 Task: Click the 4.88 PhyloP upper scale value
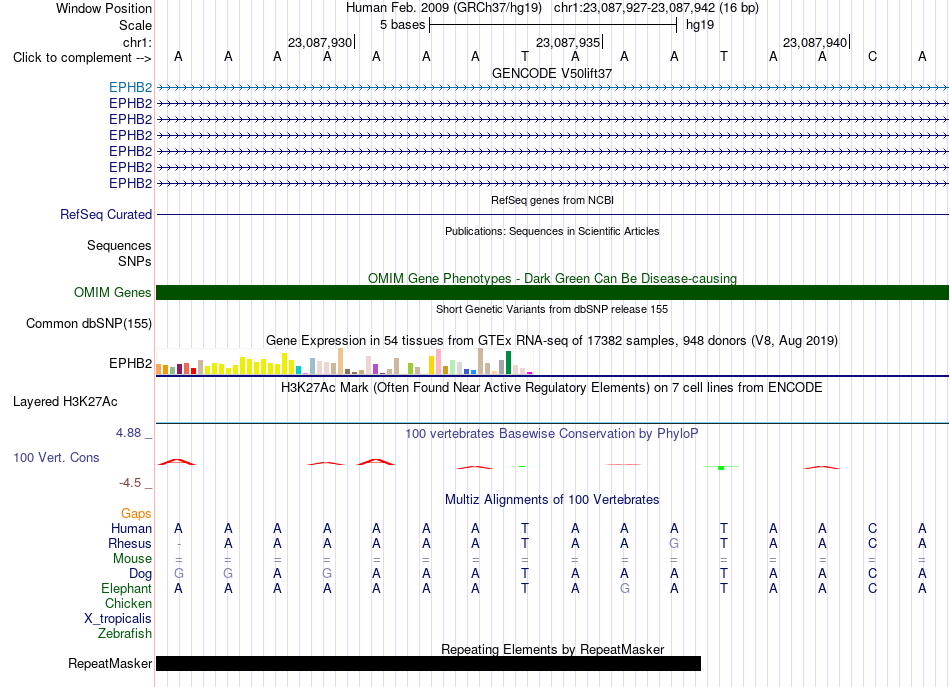point(128,433)
